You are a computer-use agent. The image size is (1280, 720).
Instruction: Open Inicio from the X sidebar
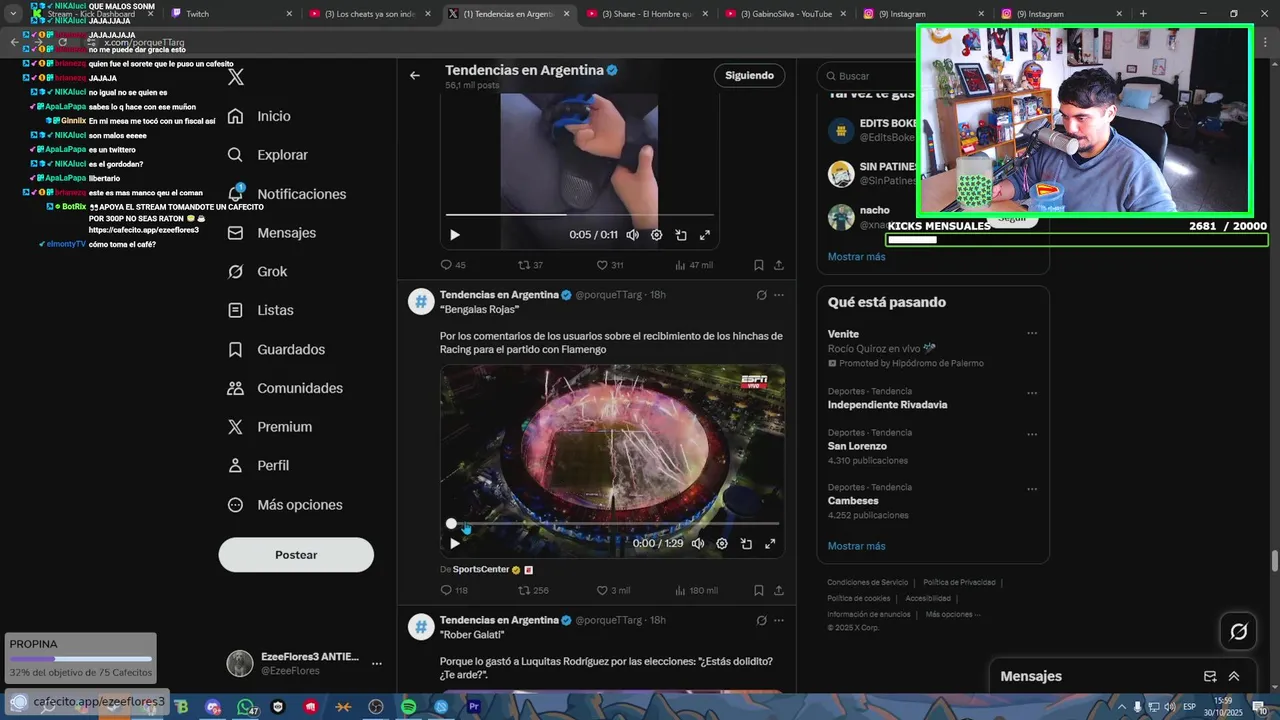tap(259, 116)
